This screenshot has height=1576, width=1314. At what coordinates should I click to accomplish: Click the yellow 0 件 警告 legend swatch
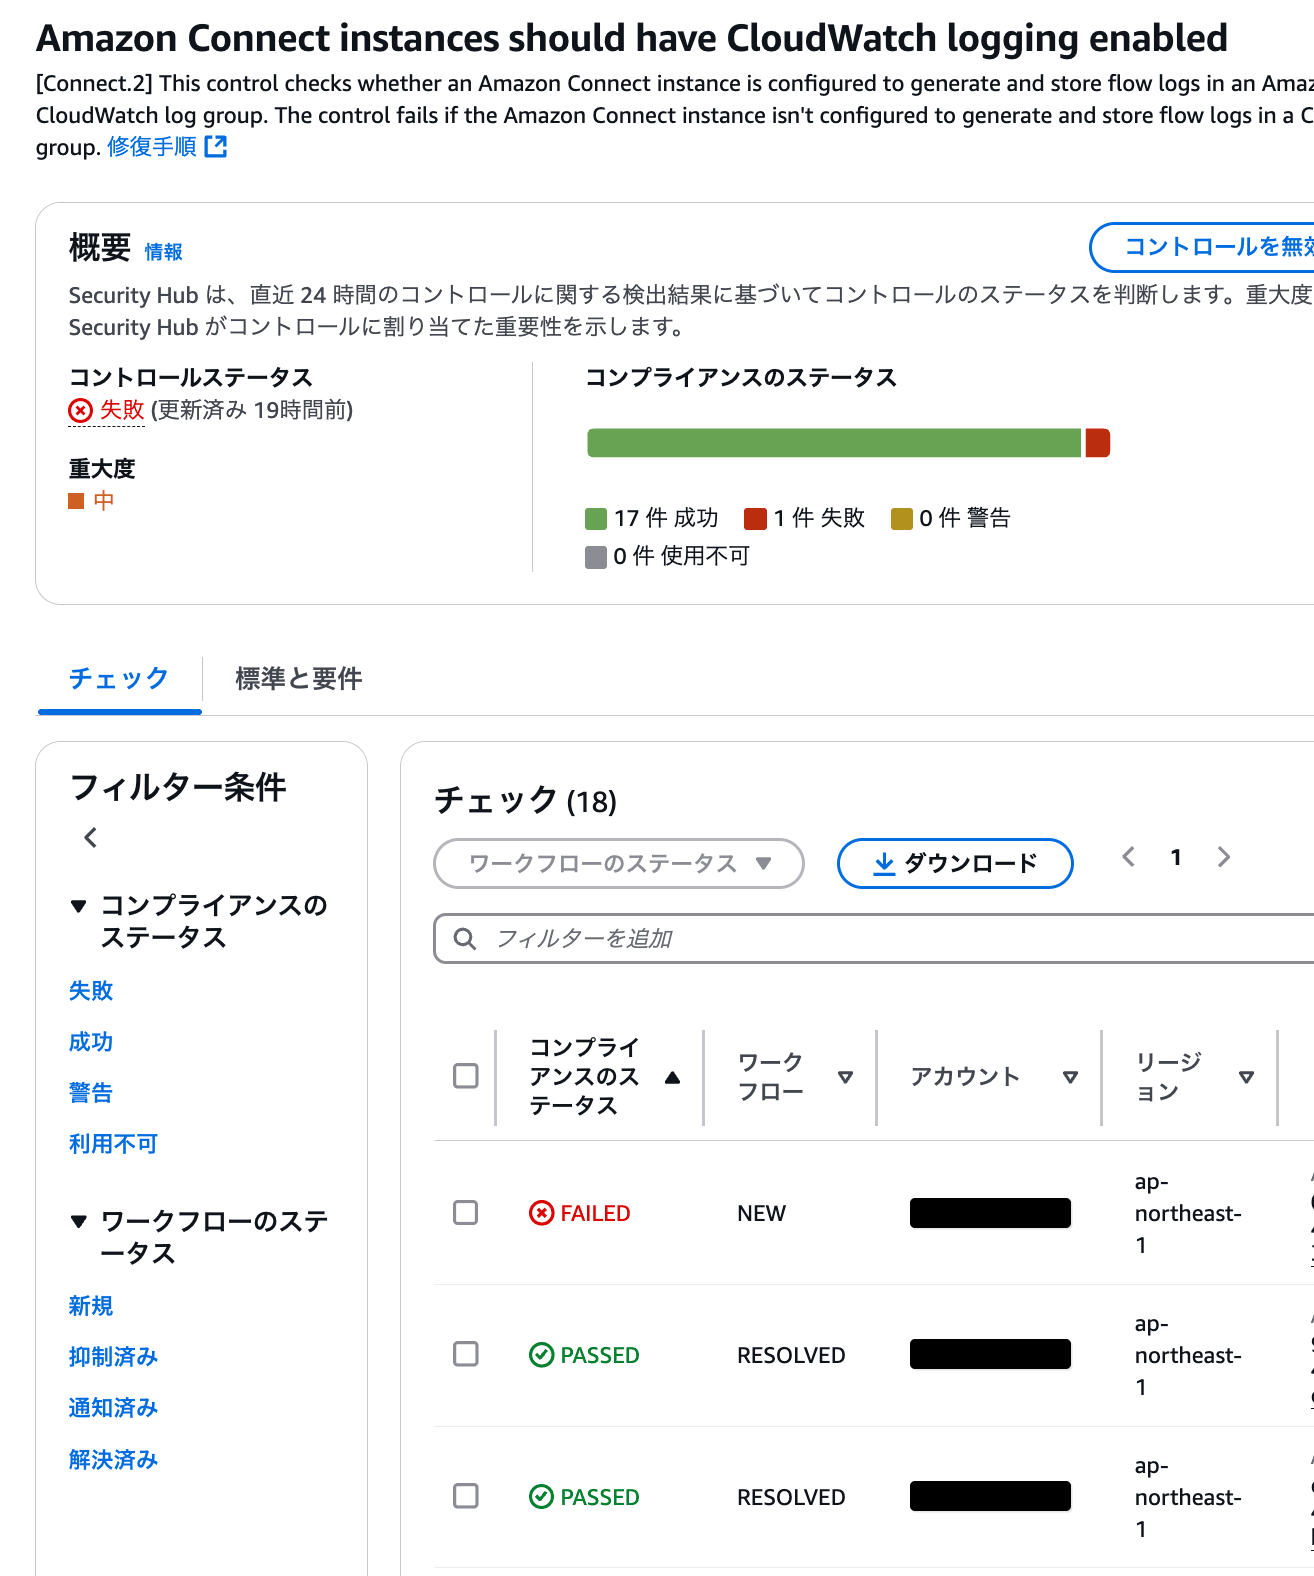pos(902,518)
